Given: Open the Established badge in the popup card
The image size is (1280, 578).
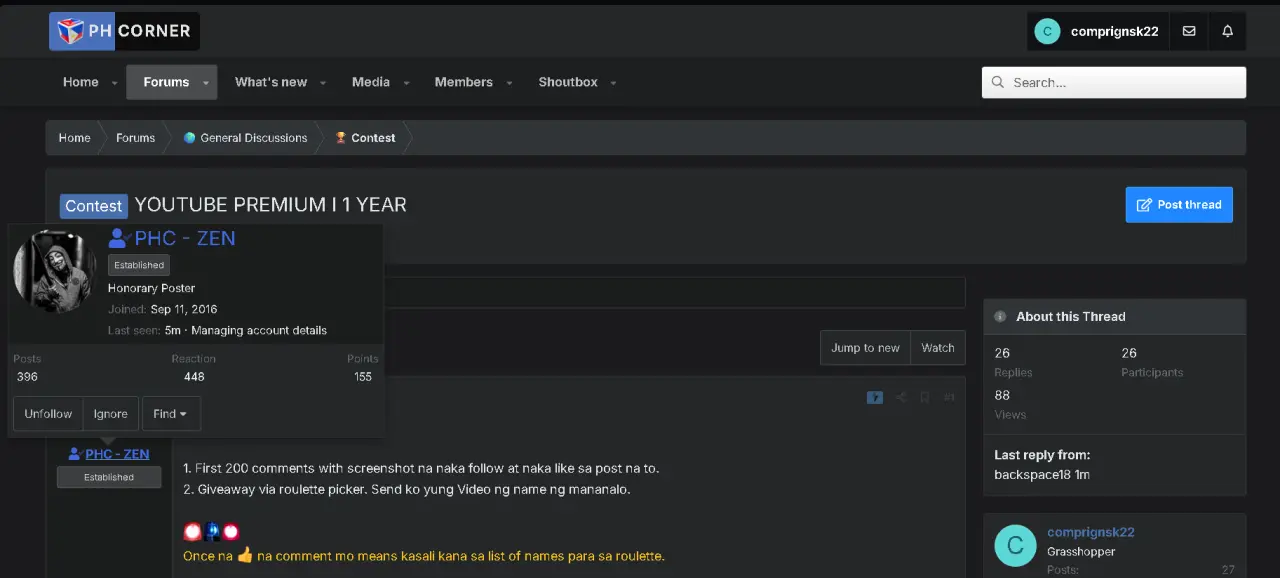Looking at the screenshot, I should (139, 265).
